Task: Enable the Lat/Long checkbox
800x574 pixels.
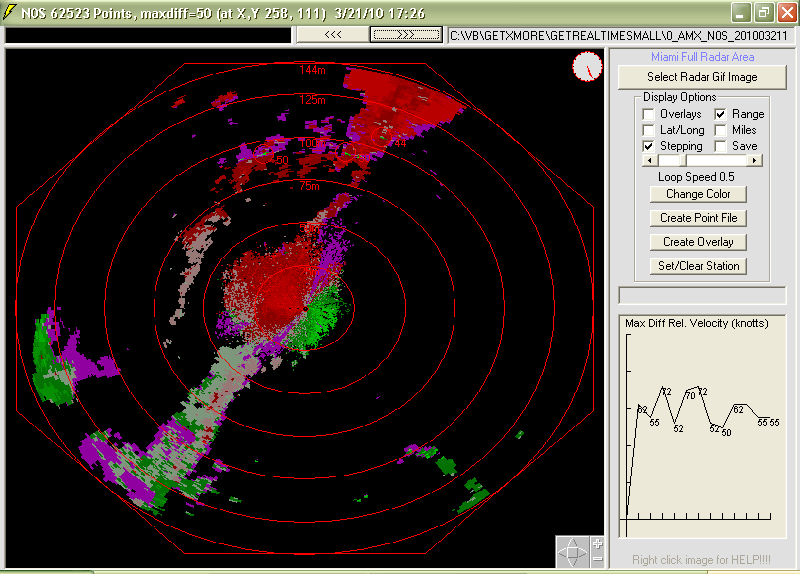Action: click(x=649, y=130)
